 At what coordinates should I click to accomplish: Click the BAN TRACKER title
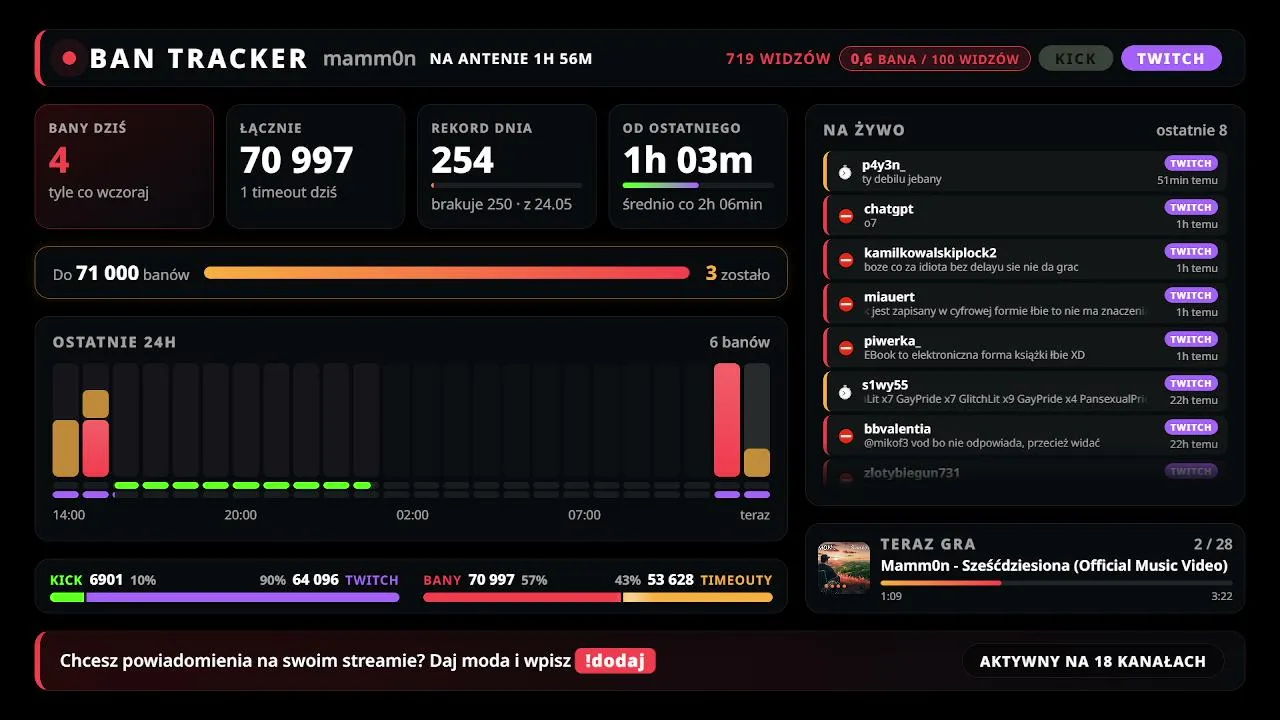point(198,59)
